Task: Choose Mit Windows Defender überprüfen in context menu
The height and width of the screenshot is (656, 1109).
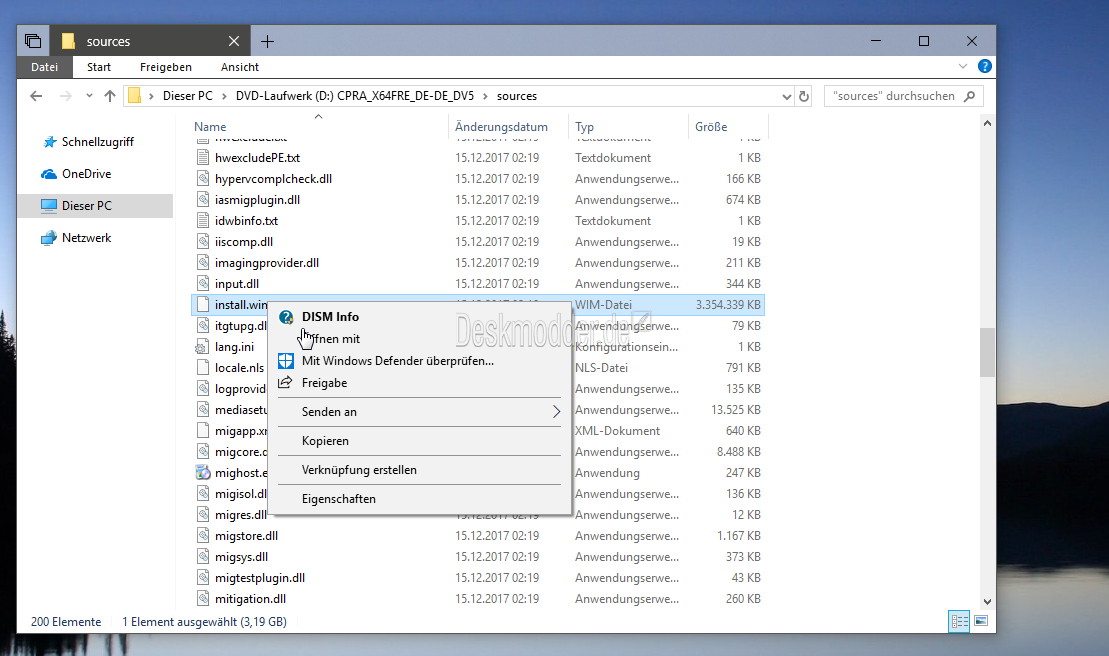Action: coord(420,361)
